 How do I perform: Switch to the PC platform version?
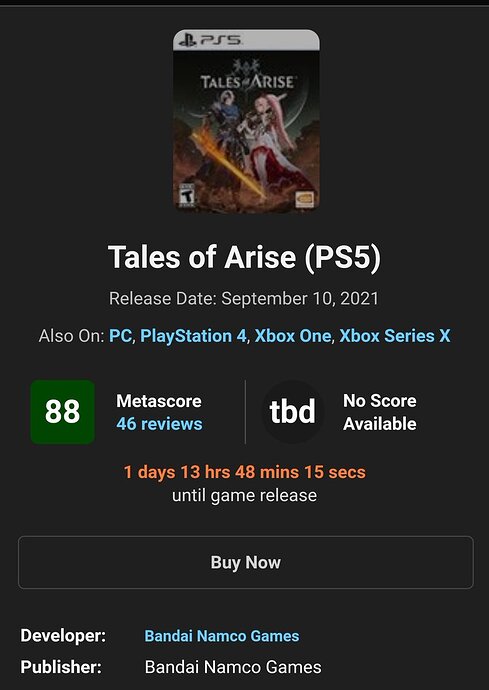(121, 336)
